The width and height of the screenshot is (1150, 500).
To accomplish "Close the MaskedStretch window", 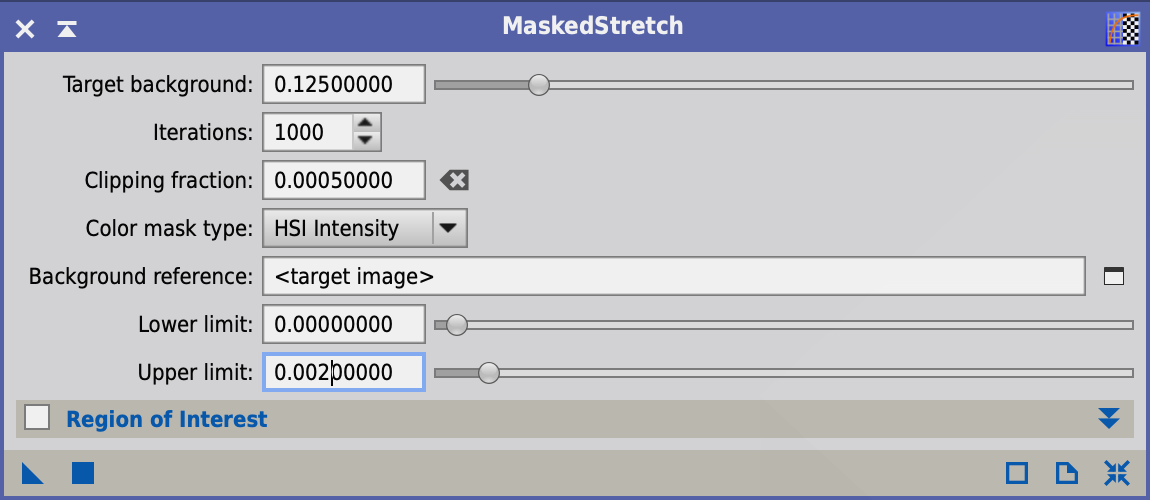I will 25,29.
